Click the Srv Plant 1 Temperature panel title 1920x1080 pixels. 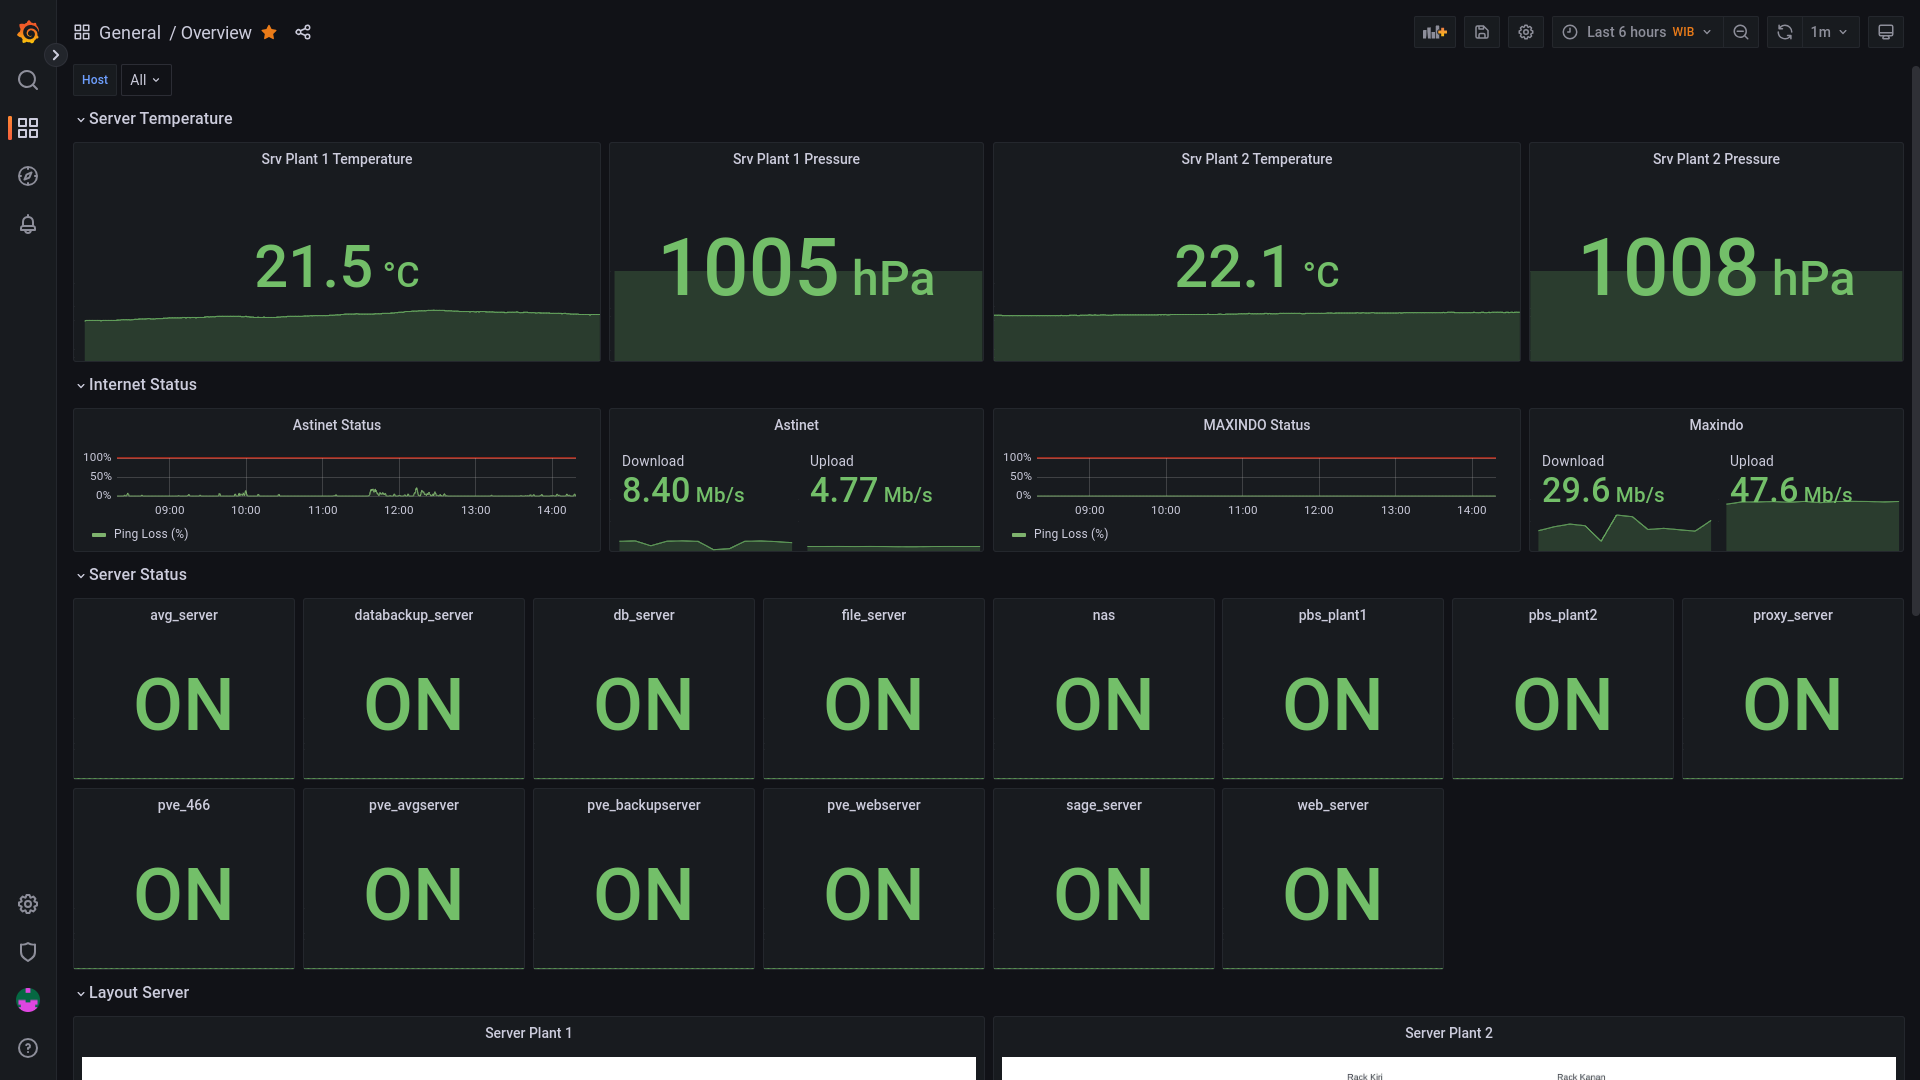[336, 159]
